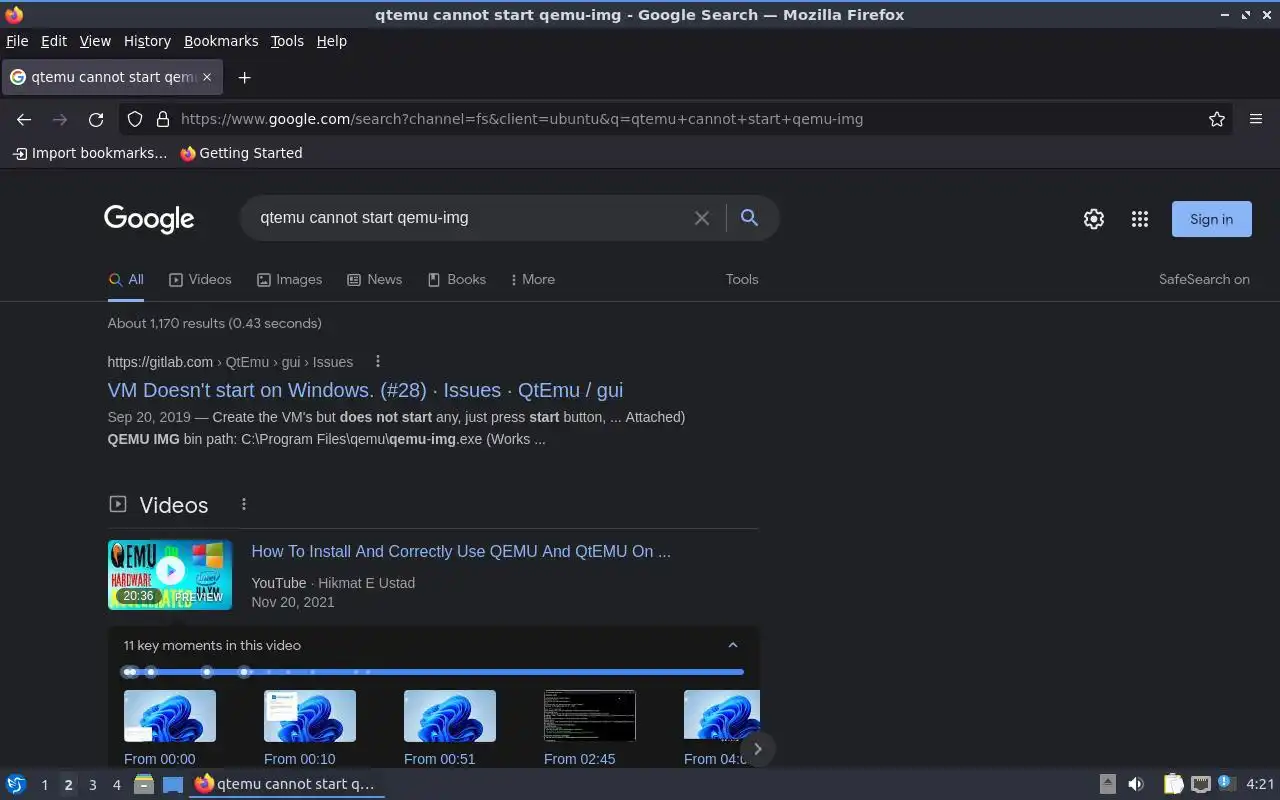1280x800 pixels.
Task: Submit search with magnifier icon
Action: click(x=749, y=218)
